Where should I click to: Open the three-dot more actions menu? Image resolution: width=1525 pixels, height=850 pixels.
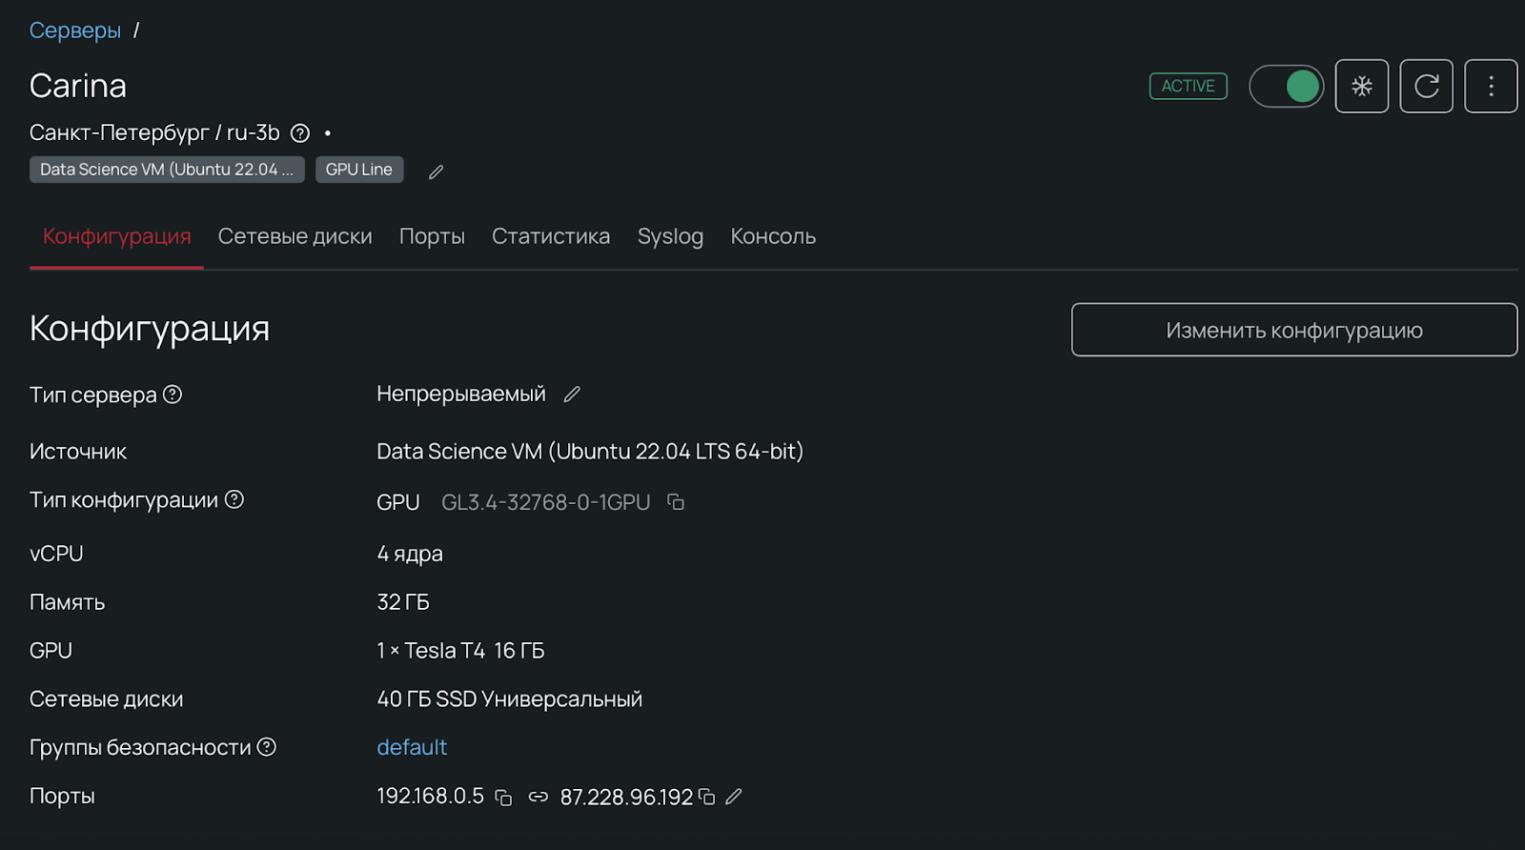[x=1490, y=86]
